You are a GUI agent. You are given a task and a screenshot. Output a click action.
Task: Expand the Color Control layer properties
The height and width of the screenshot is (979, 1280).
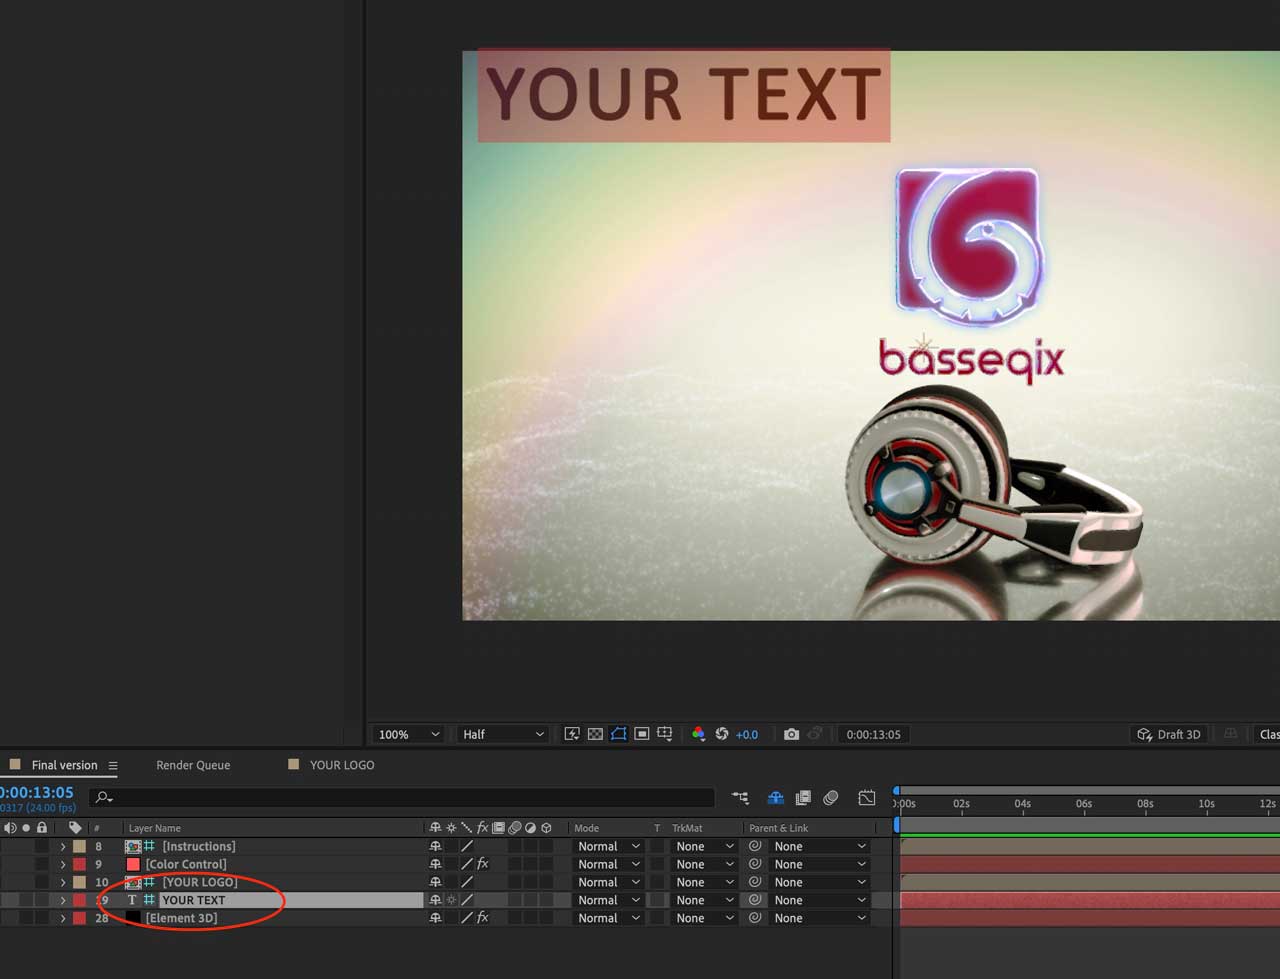coord(63,864)
